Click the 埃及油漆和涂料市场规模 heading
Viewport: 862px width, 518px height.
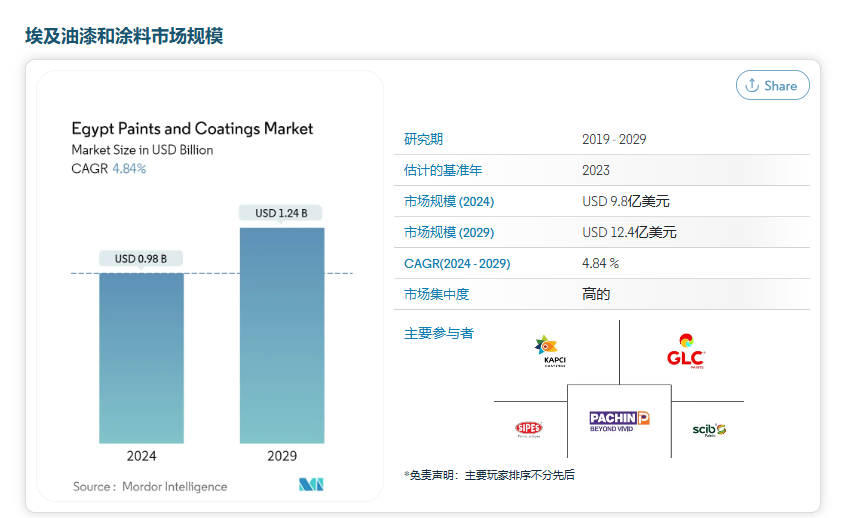tap(124, 36)
